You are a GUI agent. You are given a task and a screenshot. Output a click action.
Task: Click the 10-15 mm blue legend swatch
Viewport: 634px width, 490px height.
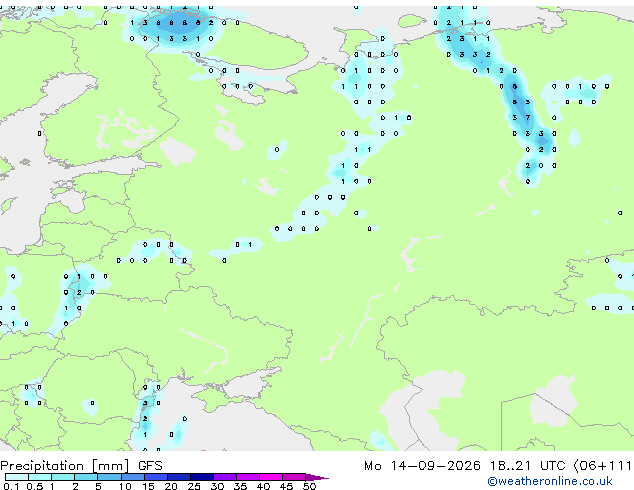pyautogui.click(x=133, y=477)
